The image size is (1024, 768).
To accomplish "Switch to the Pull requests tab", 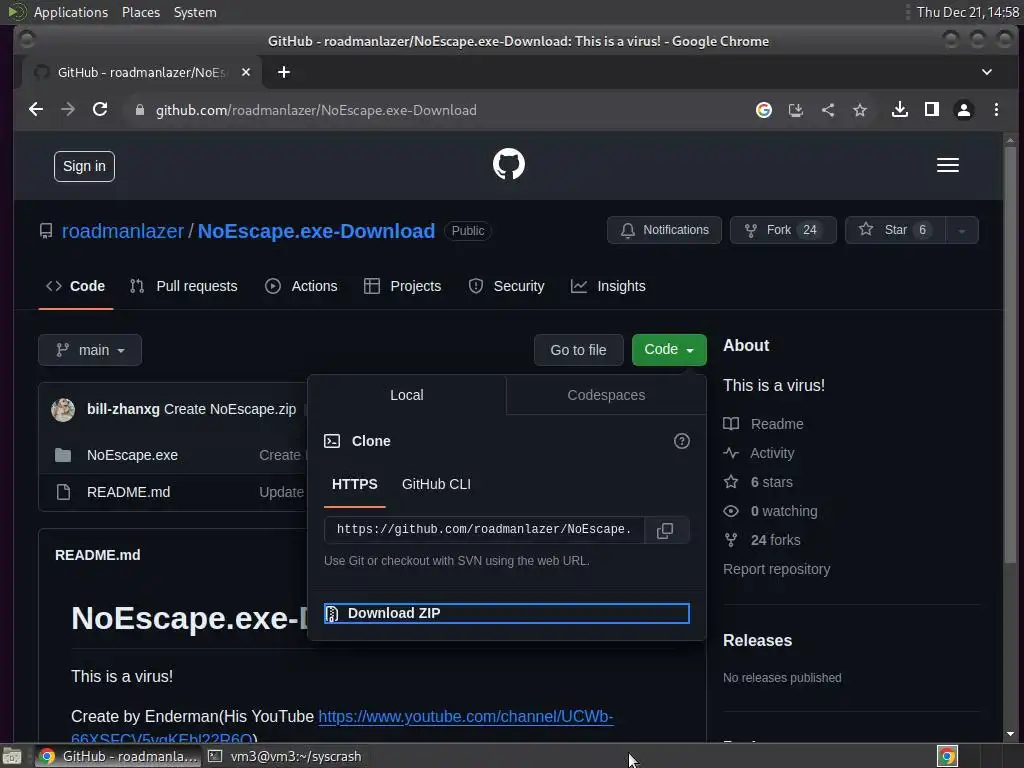I will pos(184,286).
